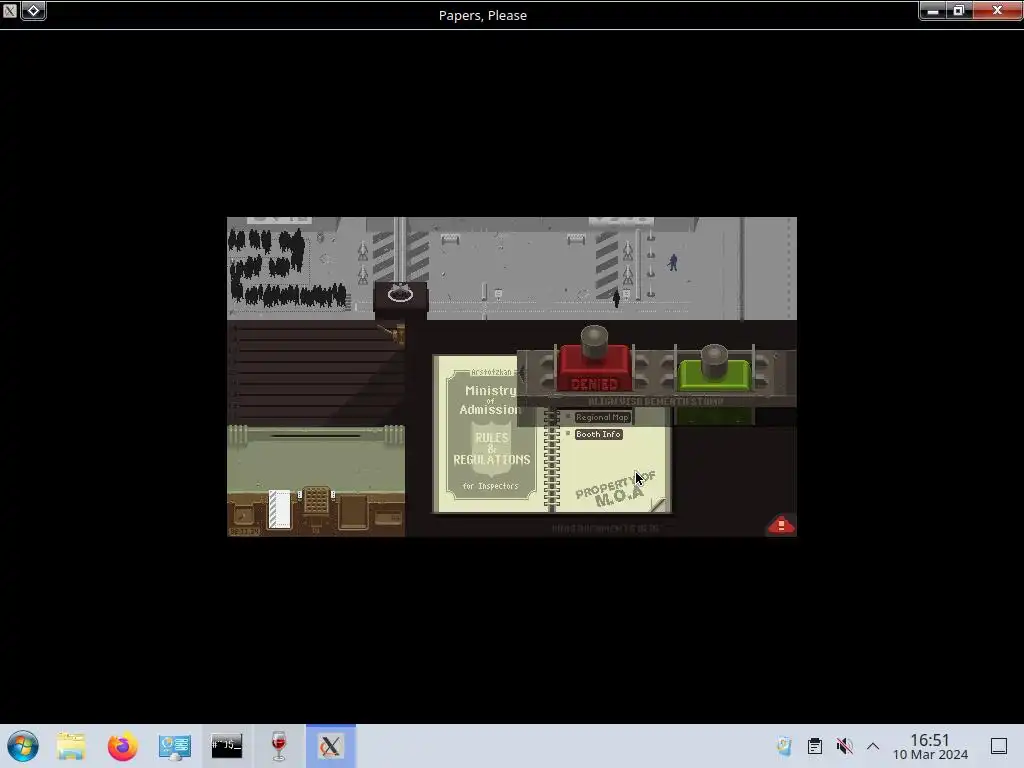
Task: Click the rulebook cover page
Action: pos(491,435)
